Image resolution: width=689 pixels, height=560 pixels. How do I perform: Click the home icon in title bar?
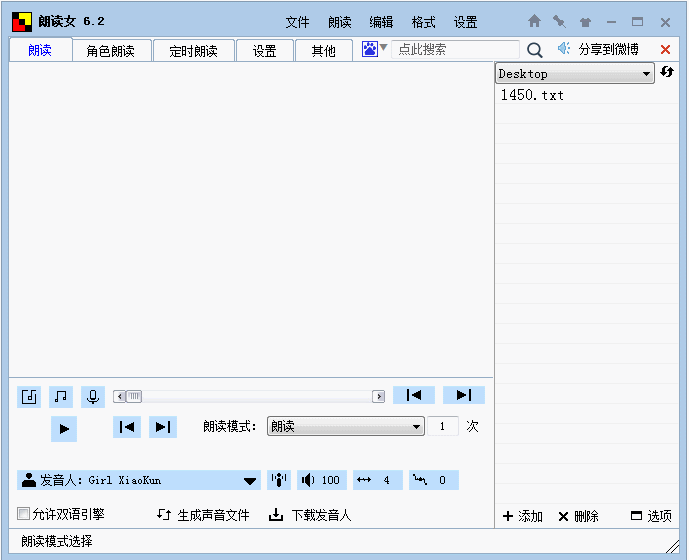pyautogui.click(x=534, y=21)
